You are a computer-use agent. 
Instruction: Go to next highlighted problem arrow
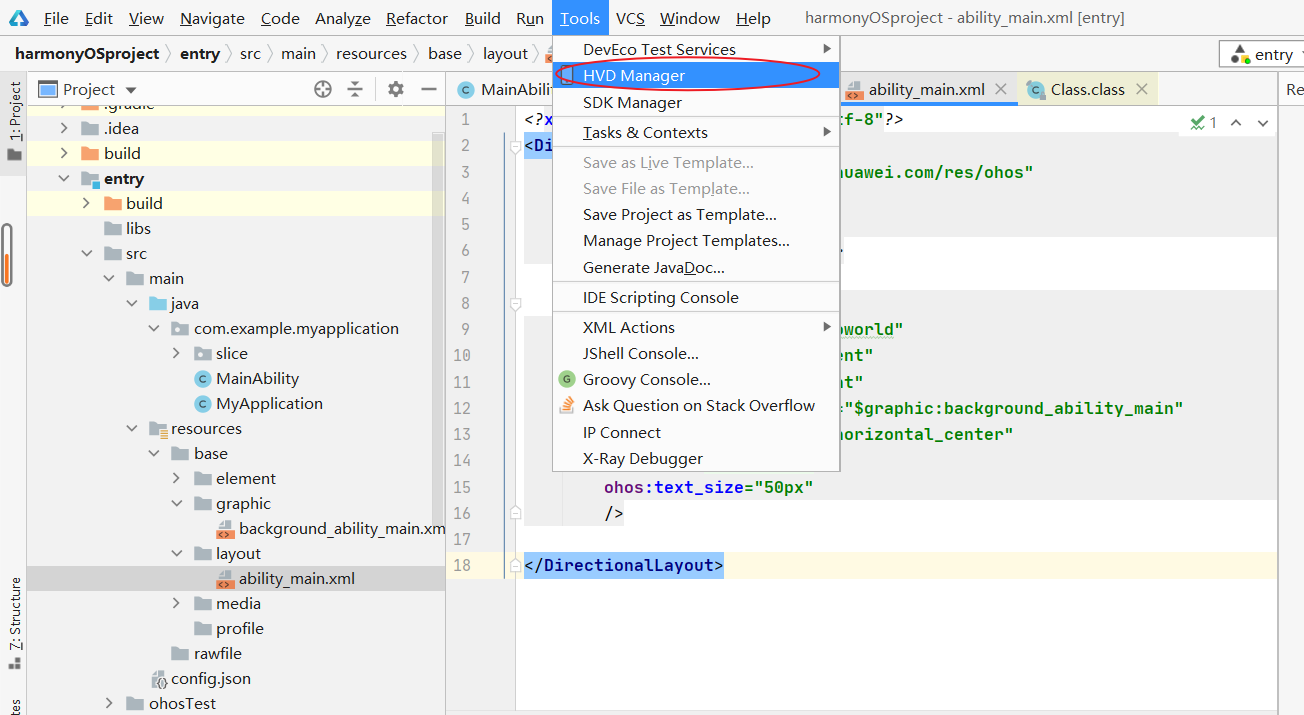point(1263,123)
